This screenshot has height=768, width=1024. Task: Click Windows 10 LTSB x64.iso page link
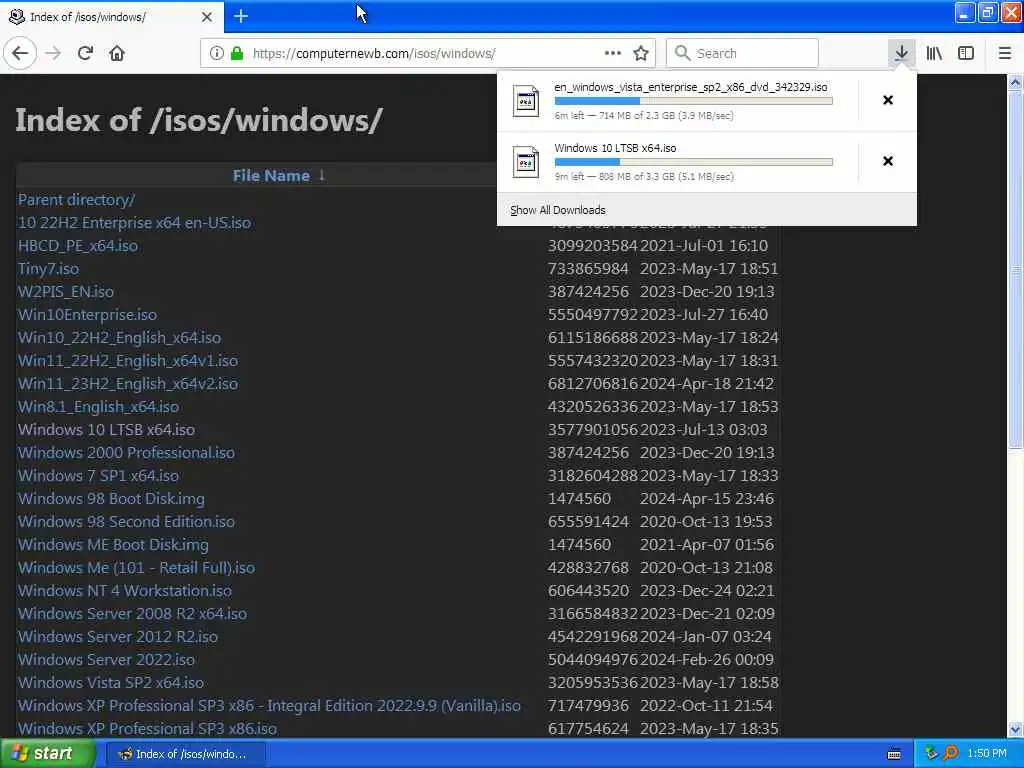[x=106, y=430]
